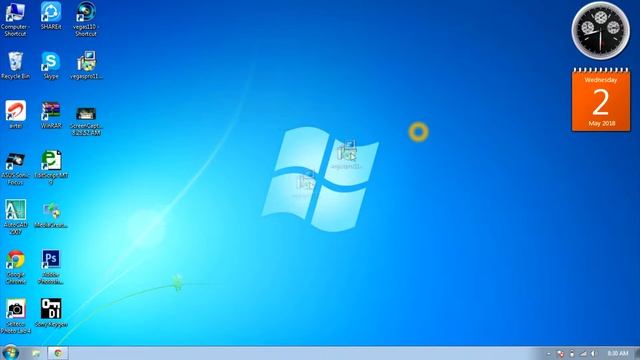Viewport: 640px width, 360px height.
Task: Open Windows Explorer from the taskbar
Action: [x=36, y=353]
